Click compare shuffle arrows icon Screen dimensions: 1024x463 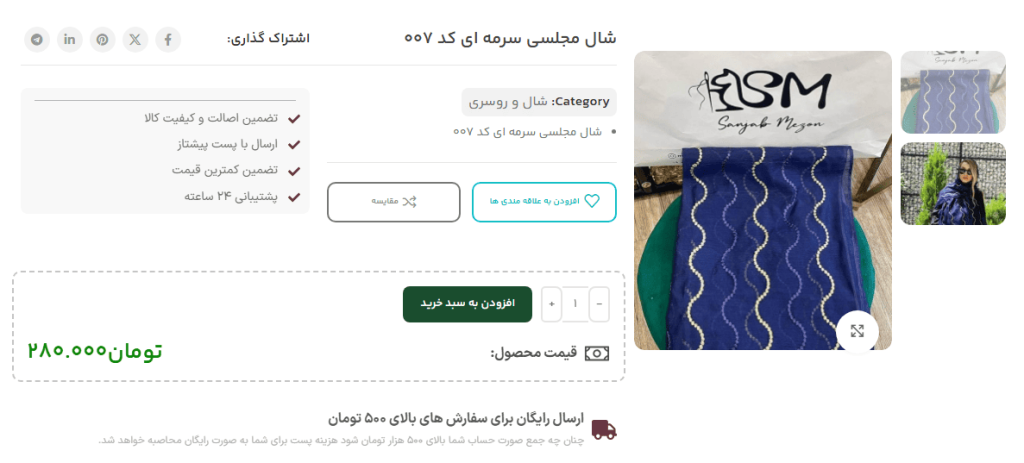click(x=409, y=201)
